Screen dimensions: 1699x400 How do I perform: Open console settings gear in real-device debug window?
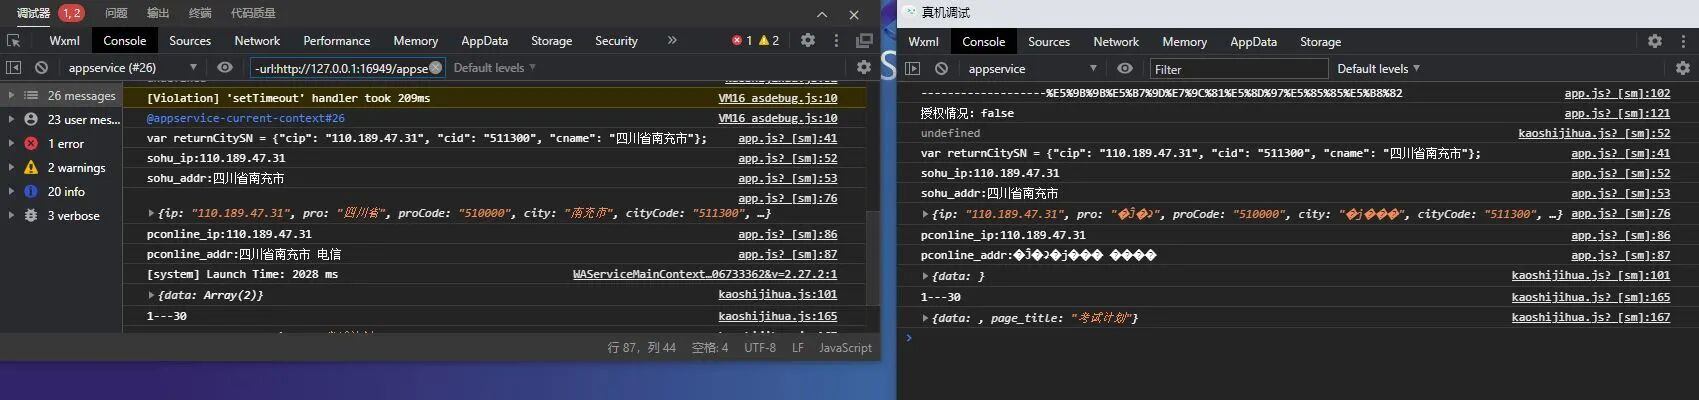pyautogui.click(x=1683, y=68)
